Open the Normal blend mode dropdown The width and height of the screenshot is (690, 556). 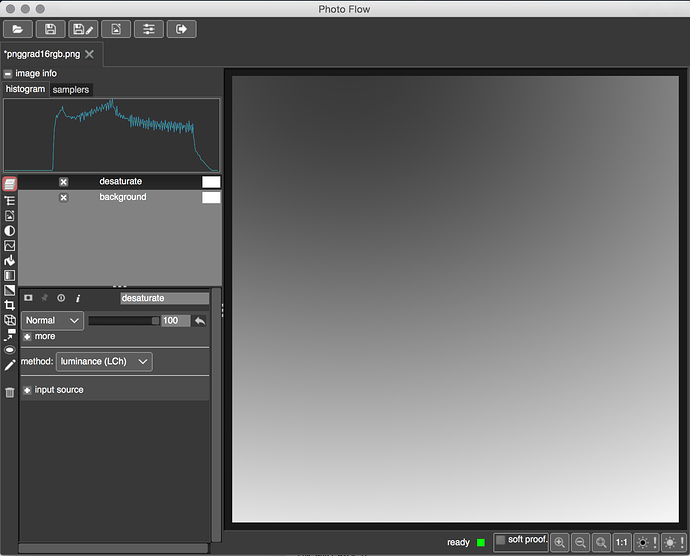click(x=52, y=320)
